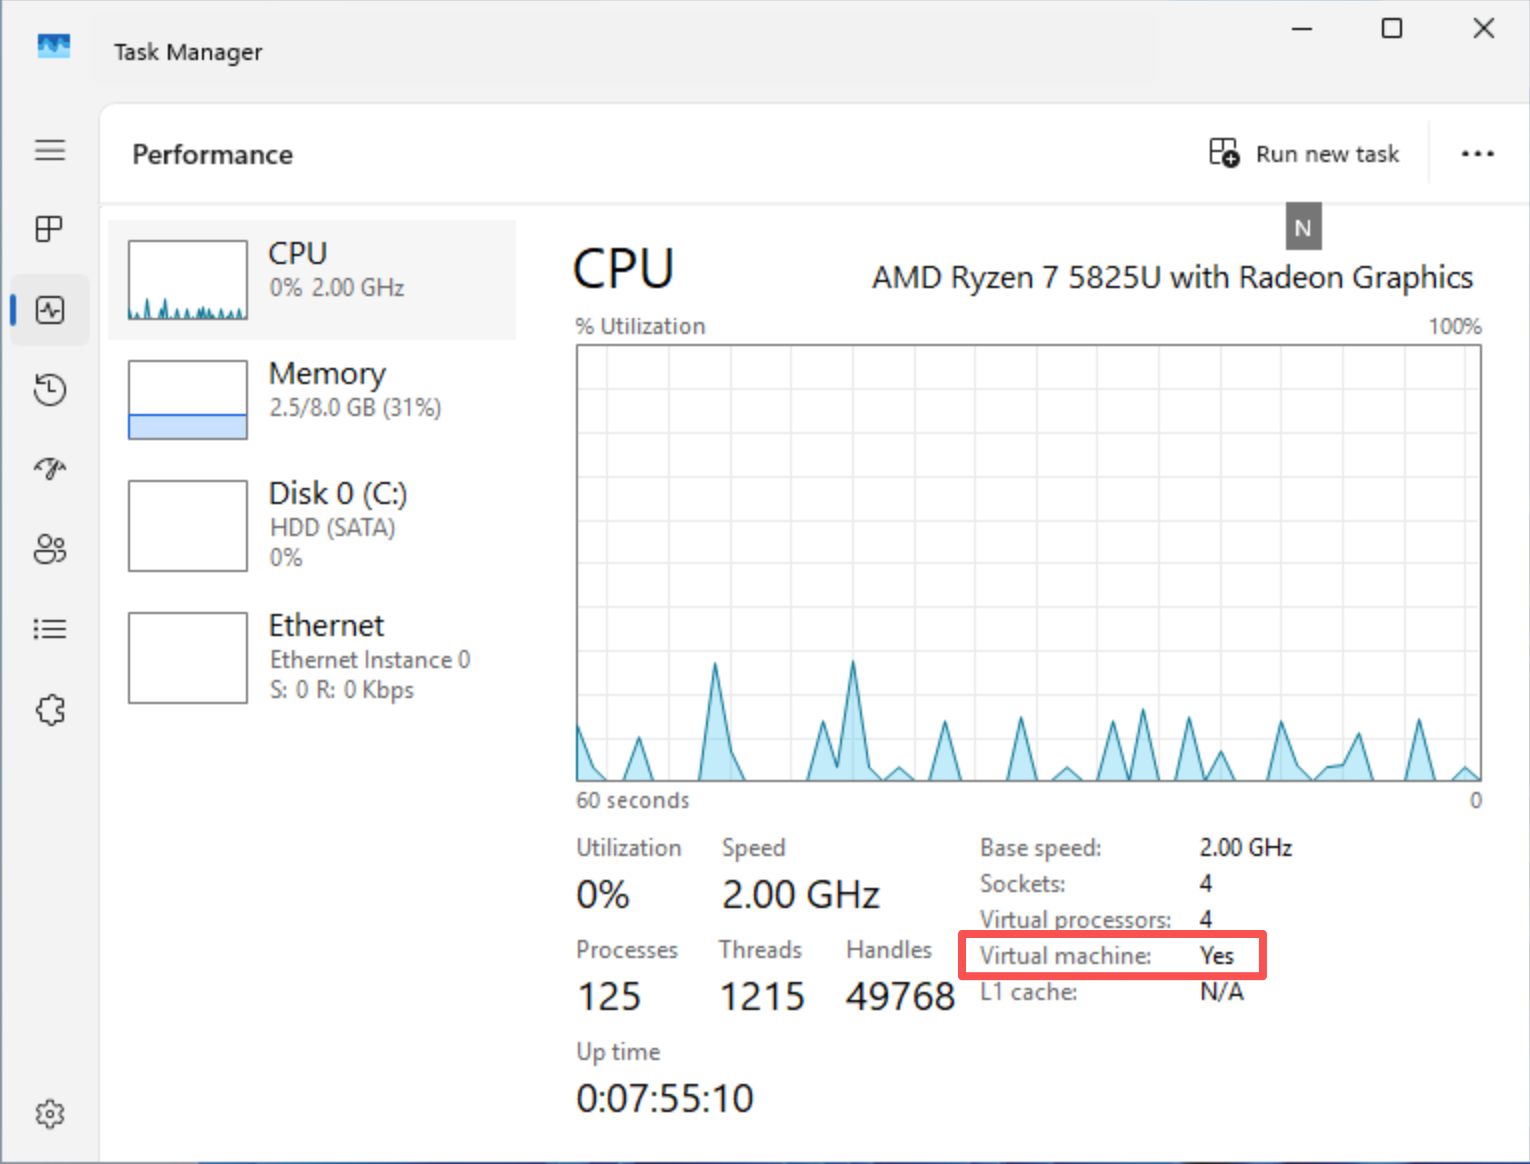
Task: Click the Run new task icon
Action: point(1222,152)
